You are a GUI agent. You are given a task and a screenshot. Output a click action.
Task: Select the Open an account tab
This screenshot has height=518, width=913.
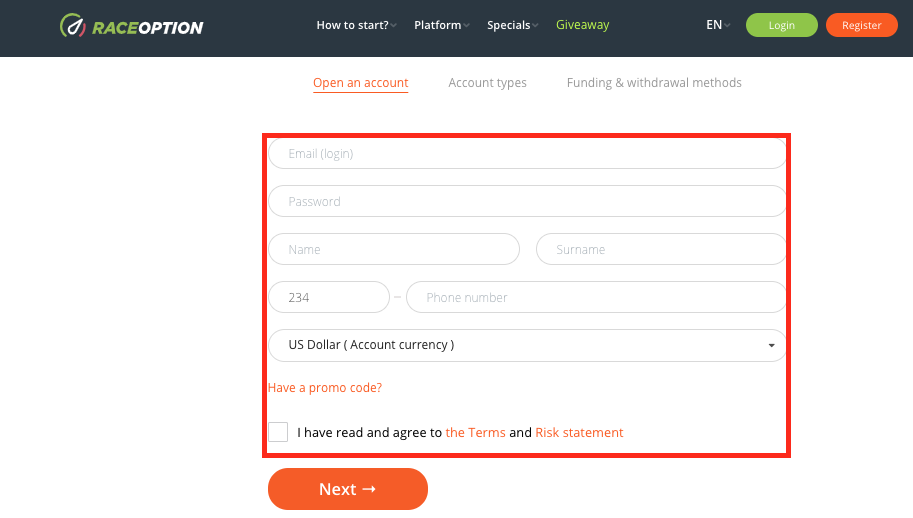click(x=360, y=83)
